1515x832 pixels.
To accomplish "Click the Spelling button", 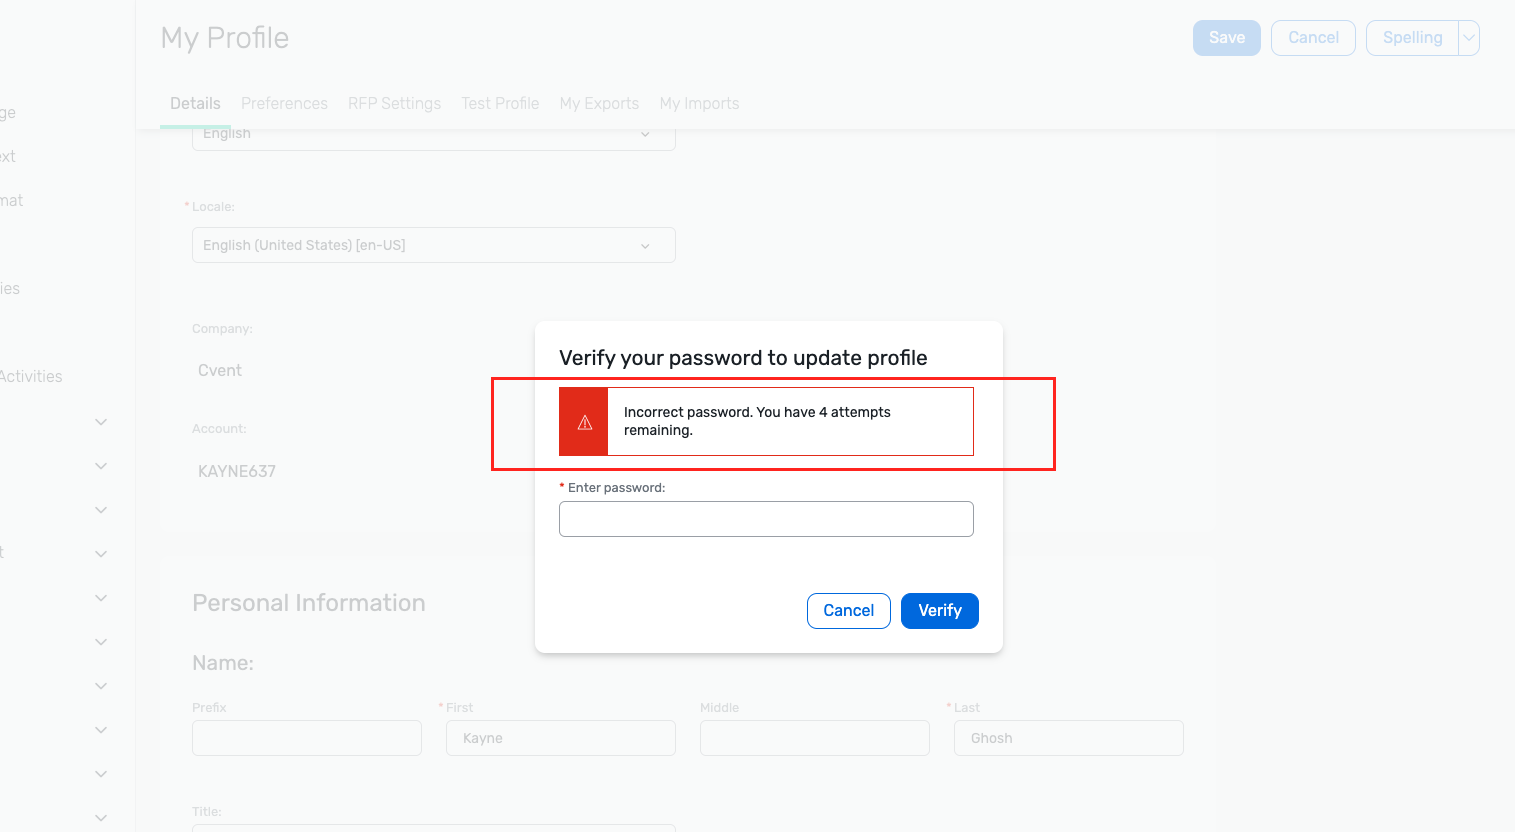I will click(1412, 38).
